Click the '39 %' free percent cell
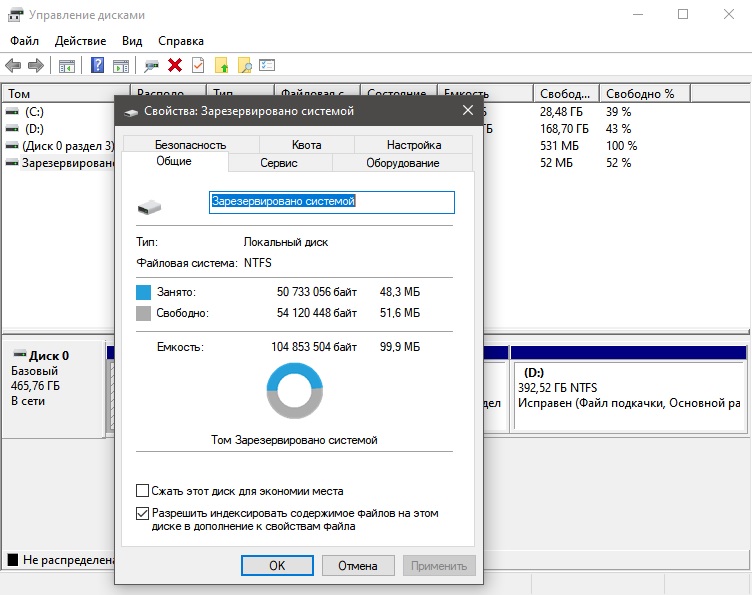The width and height of the screenshot is (752, 595). point(619,112)
